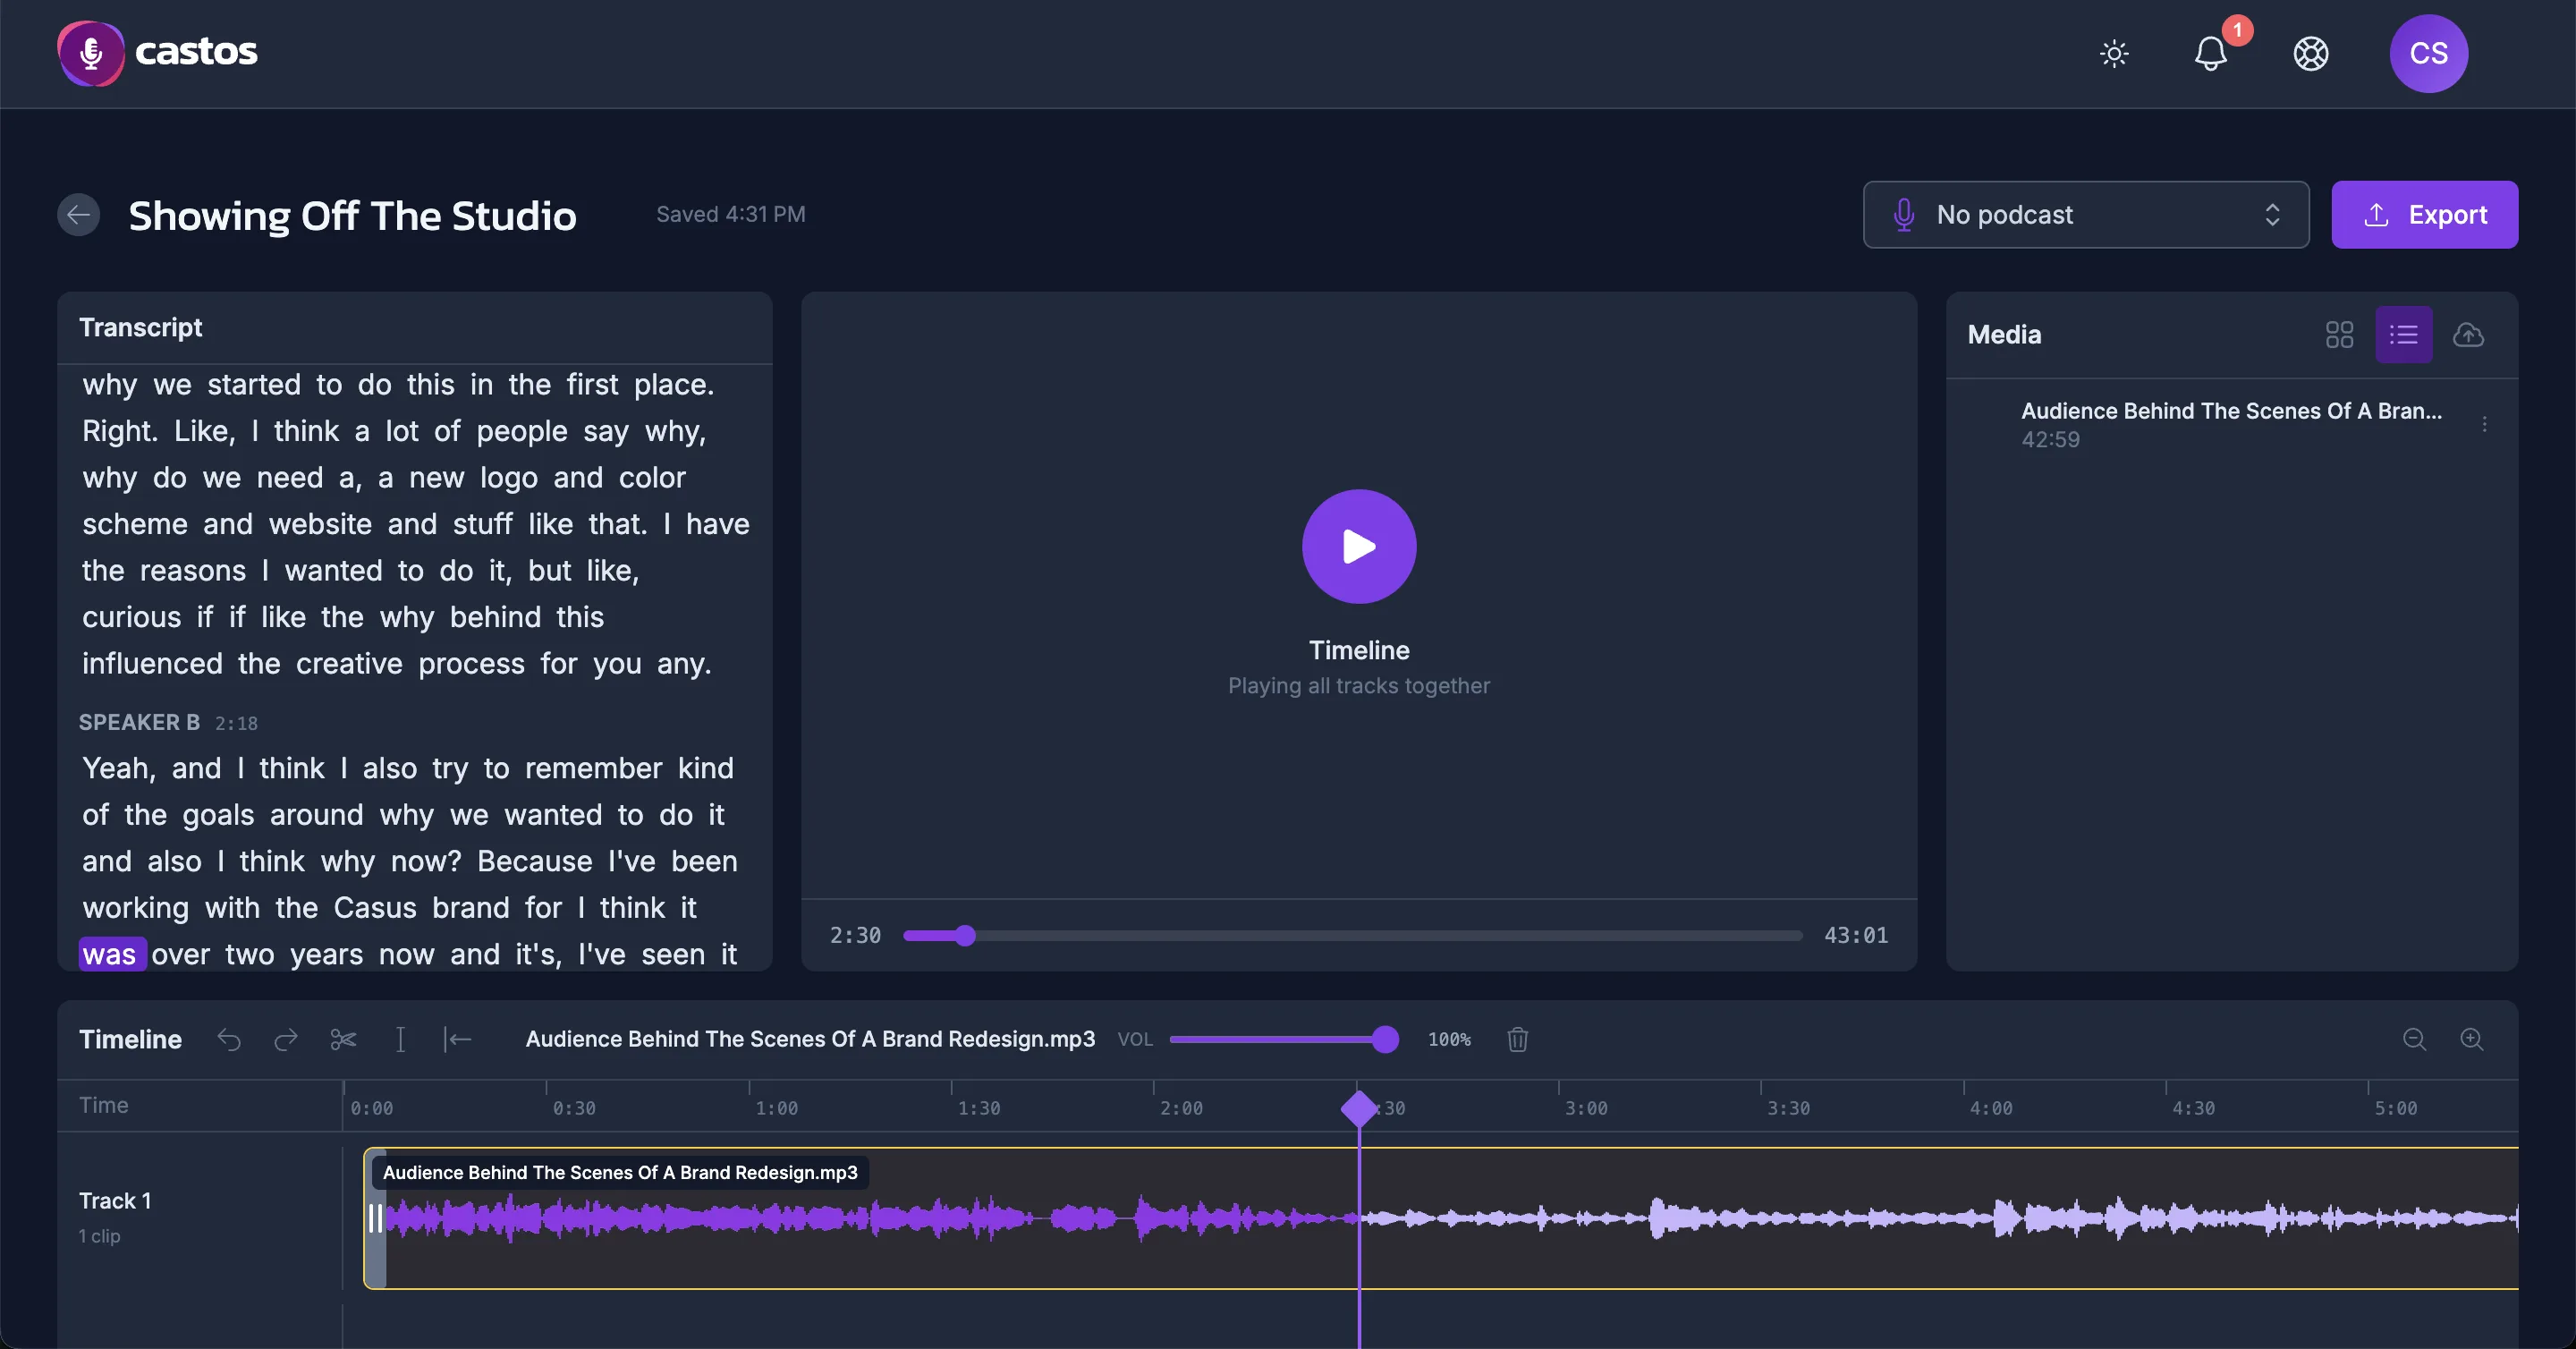Zoom out the timeline
The image size is (2576, 1349).
(x=2415, y=1040)
